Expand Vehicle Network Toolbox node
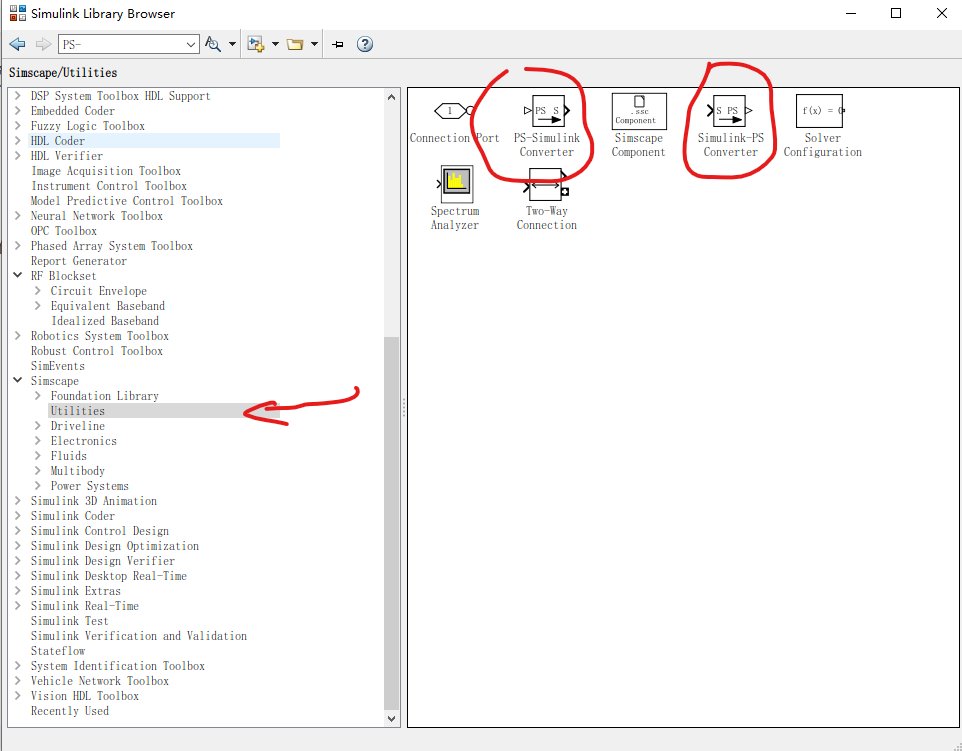Image resolution: width=962 pixels, height=751 pixels. 18,681
